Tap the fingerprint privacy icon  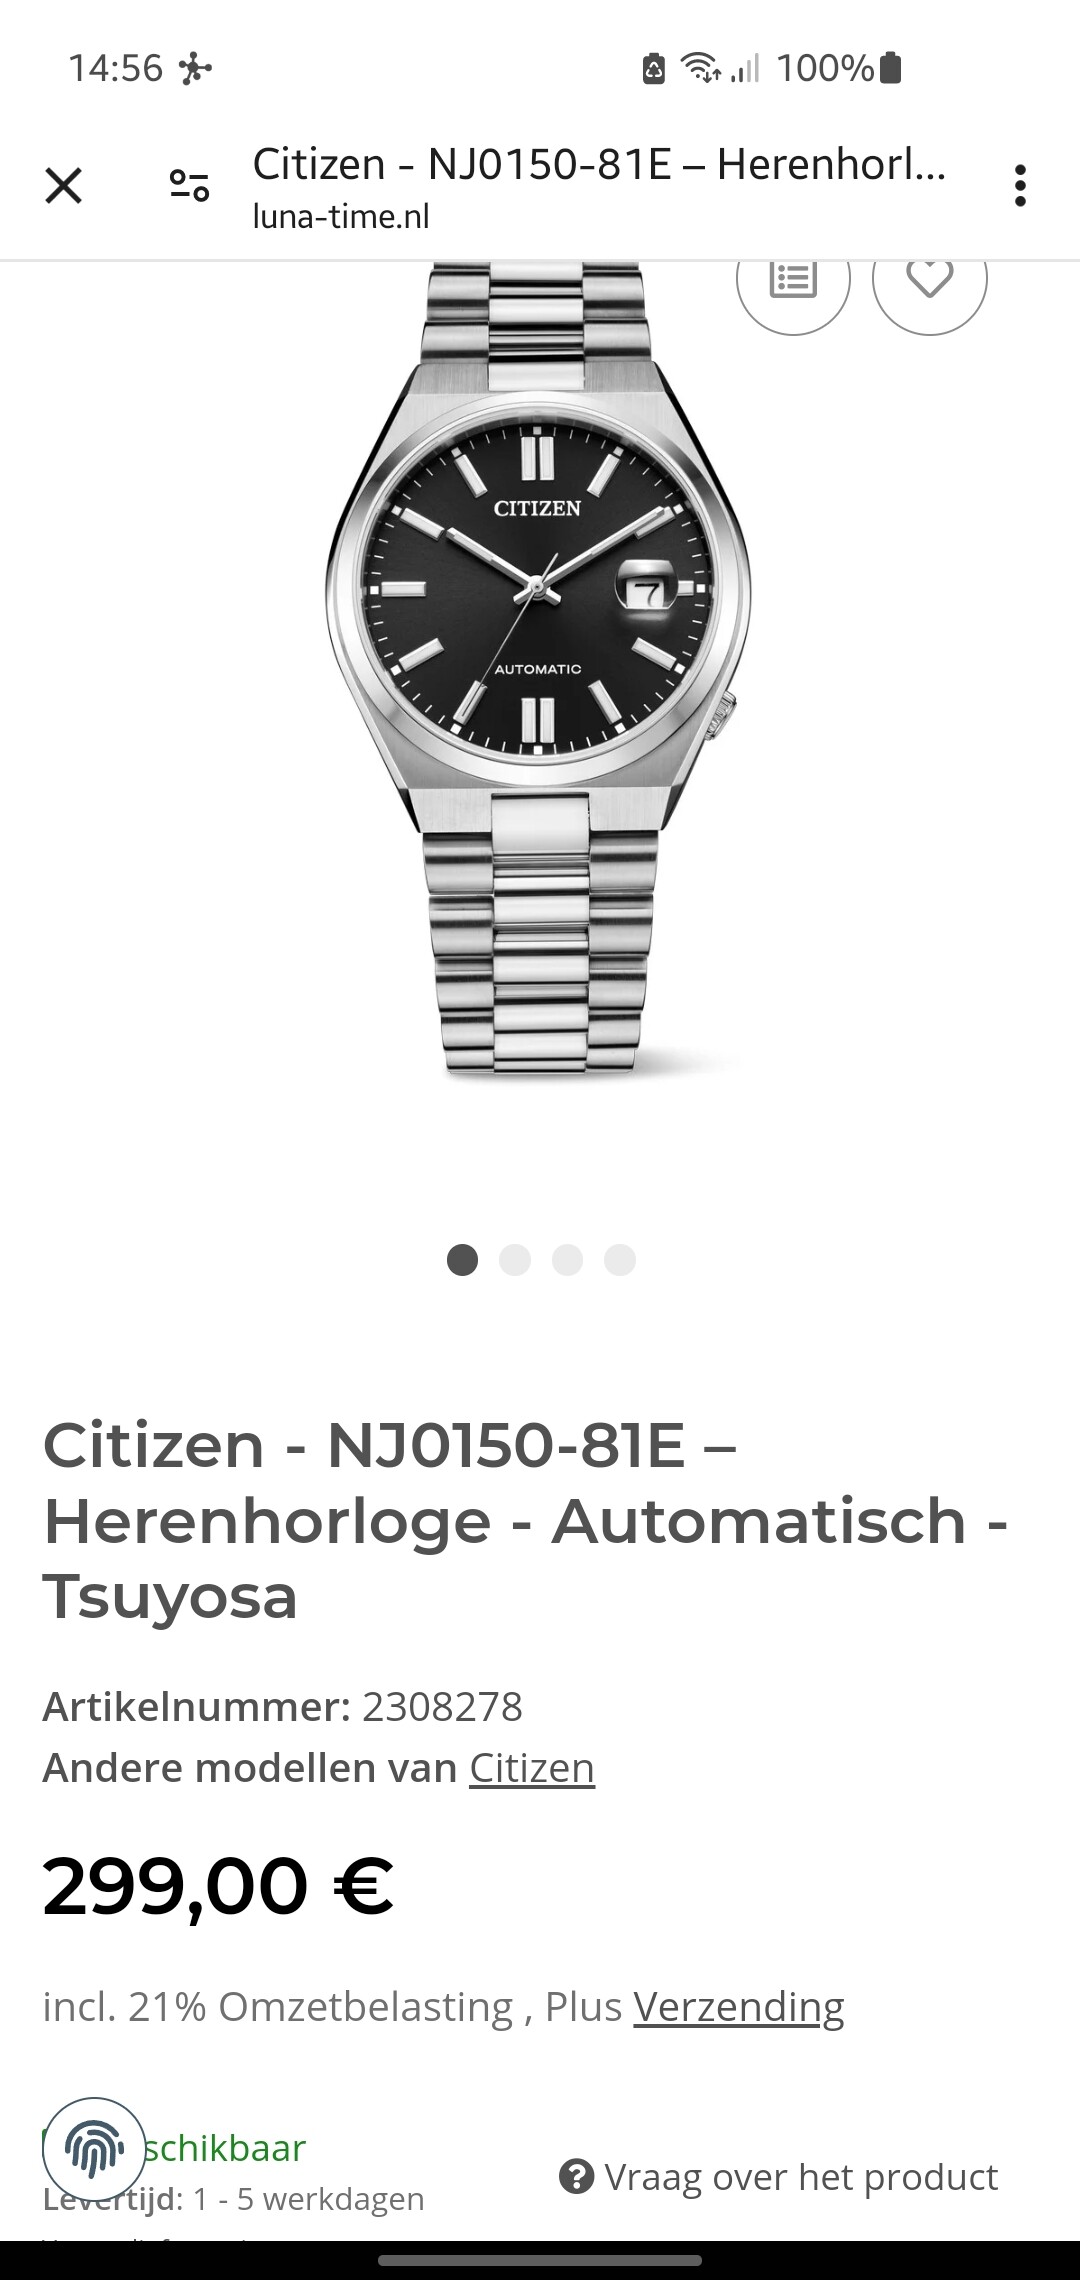94,2148
